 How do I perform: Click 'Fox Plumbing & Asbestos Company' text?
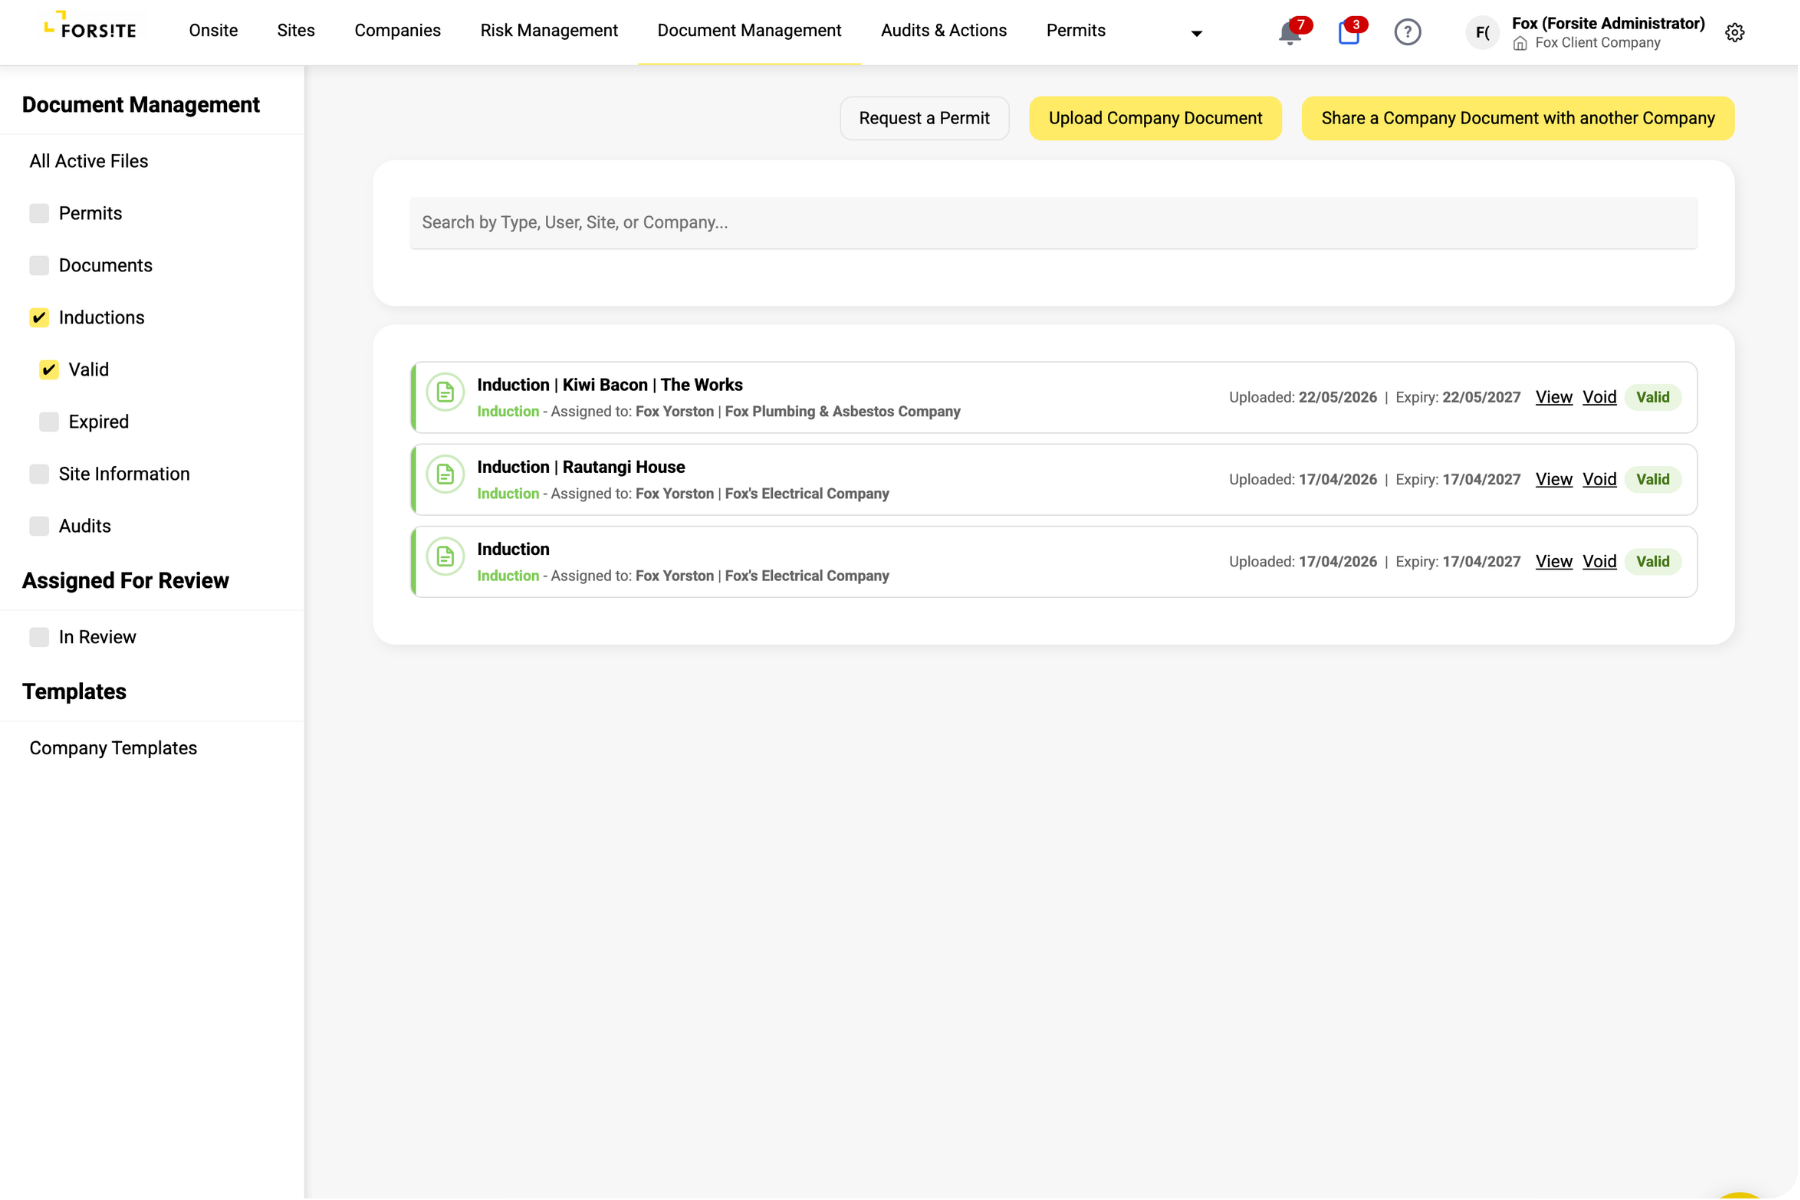click(x=842, y=411)
